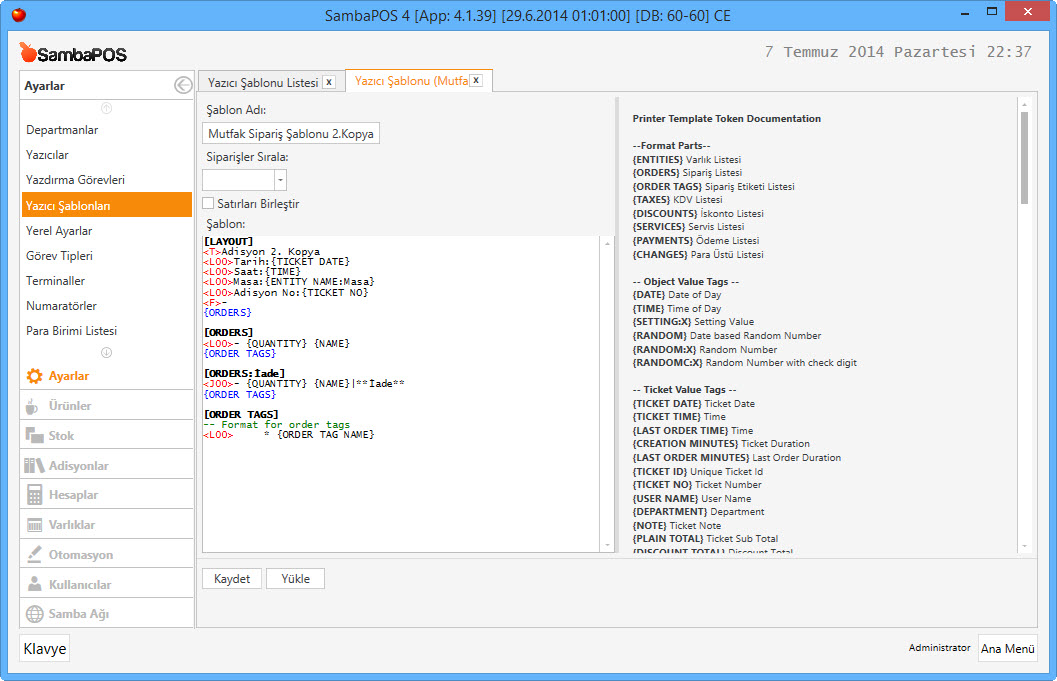
Task: Click the Şablon Adı text field
Action: [291, 134]
